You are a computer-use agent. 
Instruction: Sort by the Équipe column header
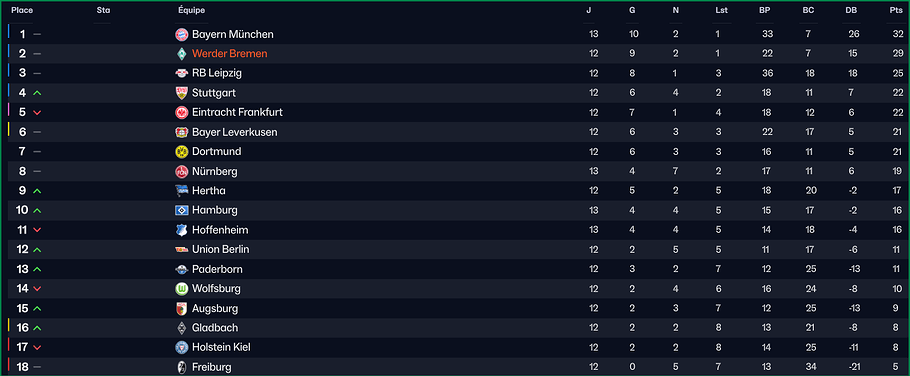click(192, 10)
